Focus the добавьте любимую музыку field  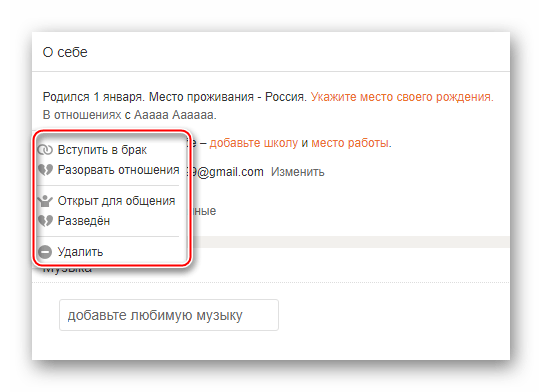pos(169,315)
